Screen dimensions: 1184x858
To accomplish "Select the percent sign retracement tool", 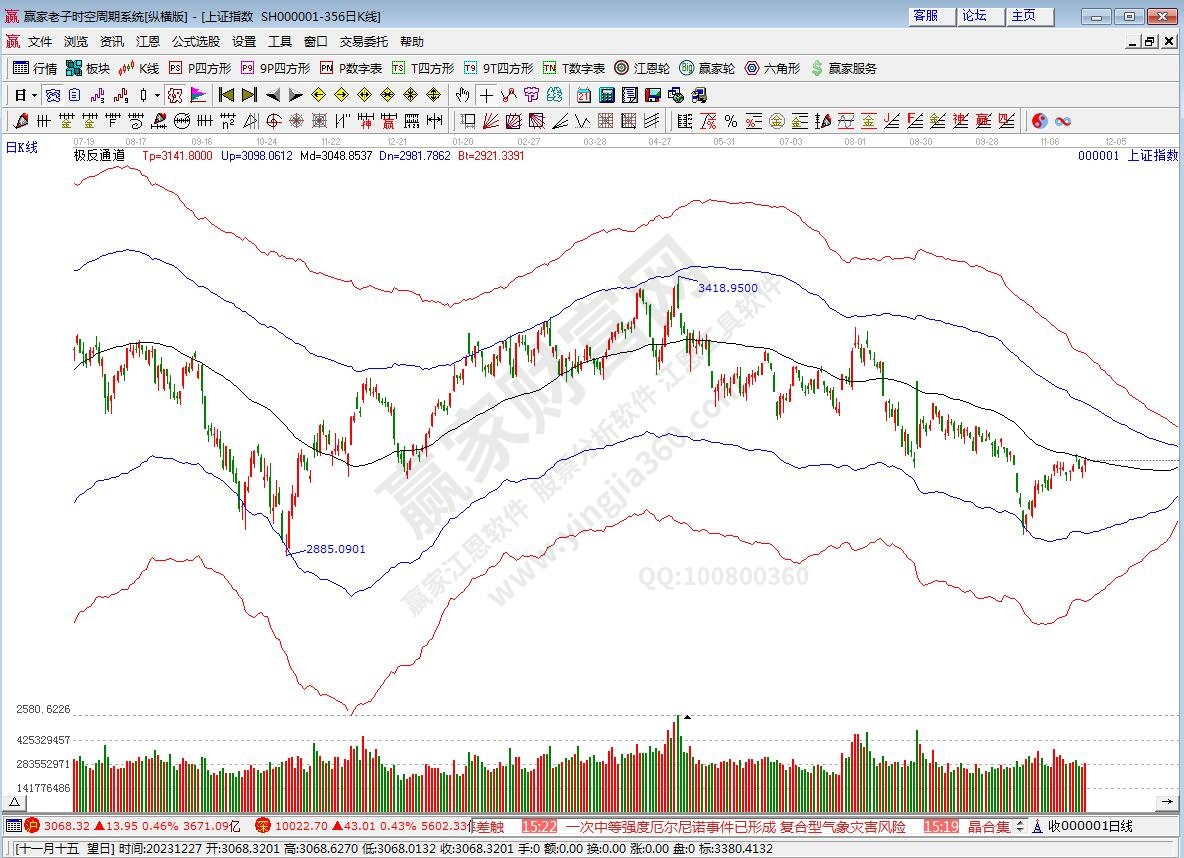I will click(731, 121).
